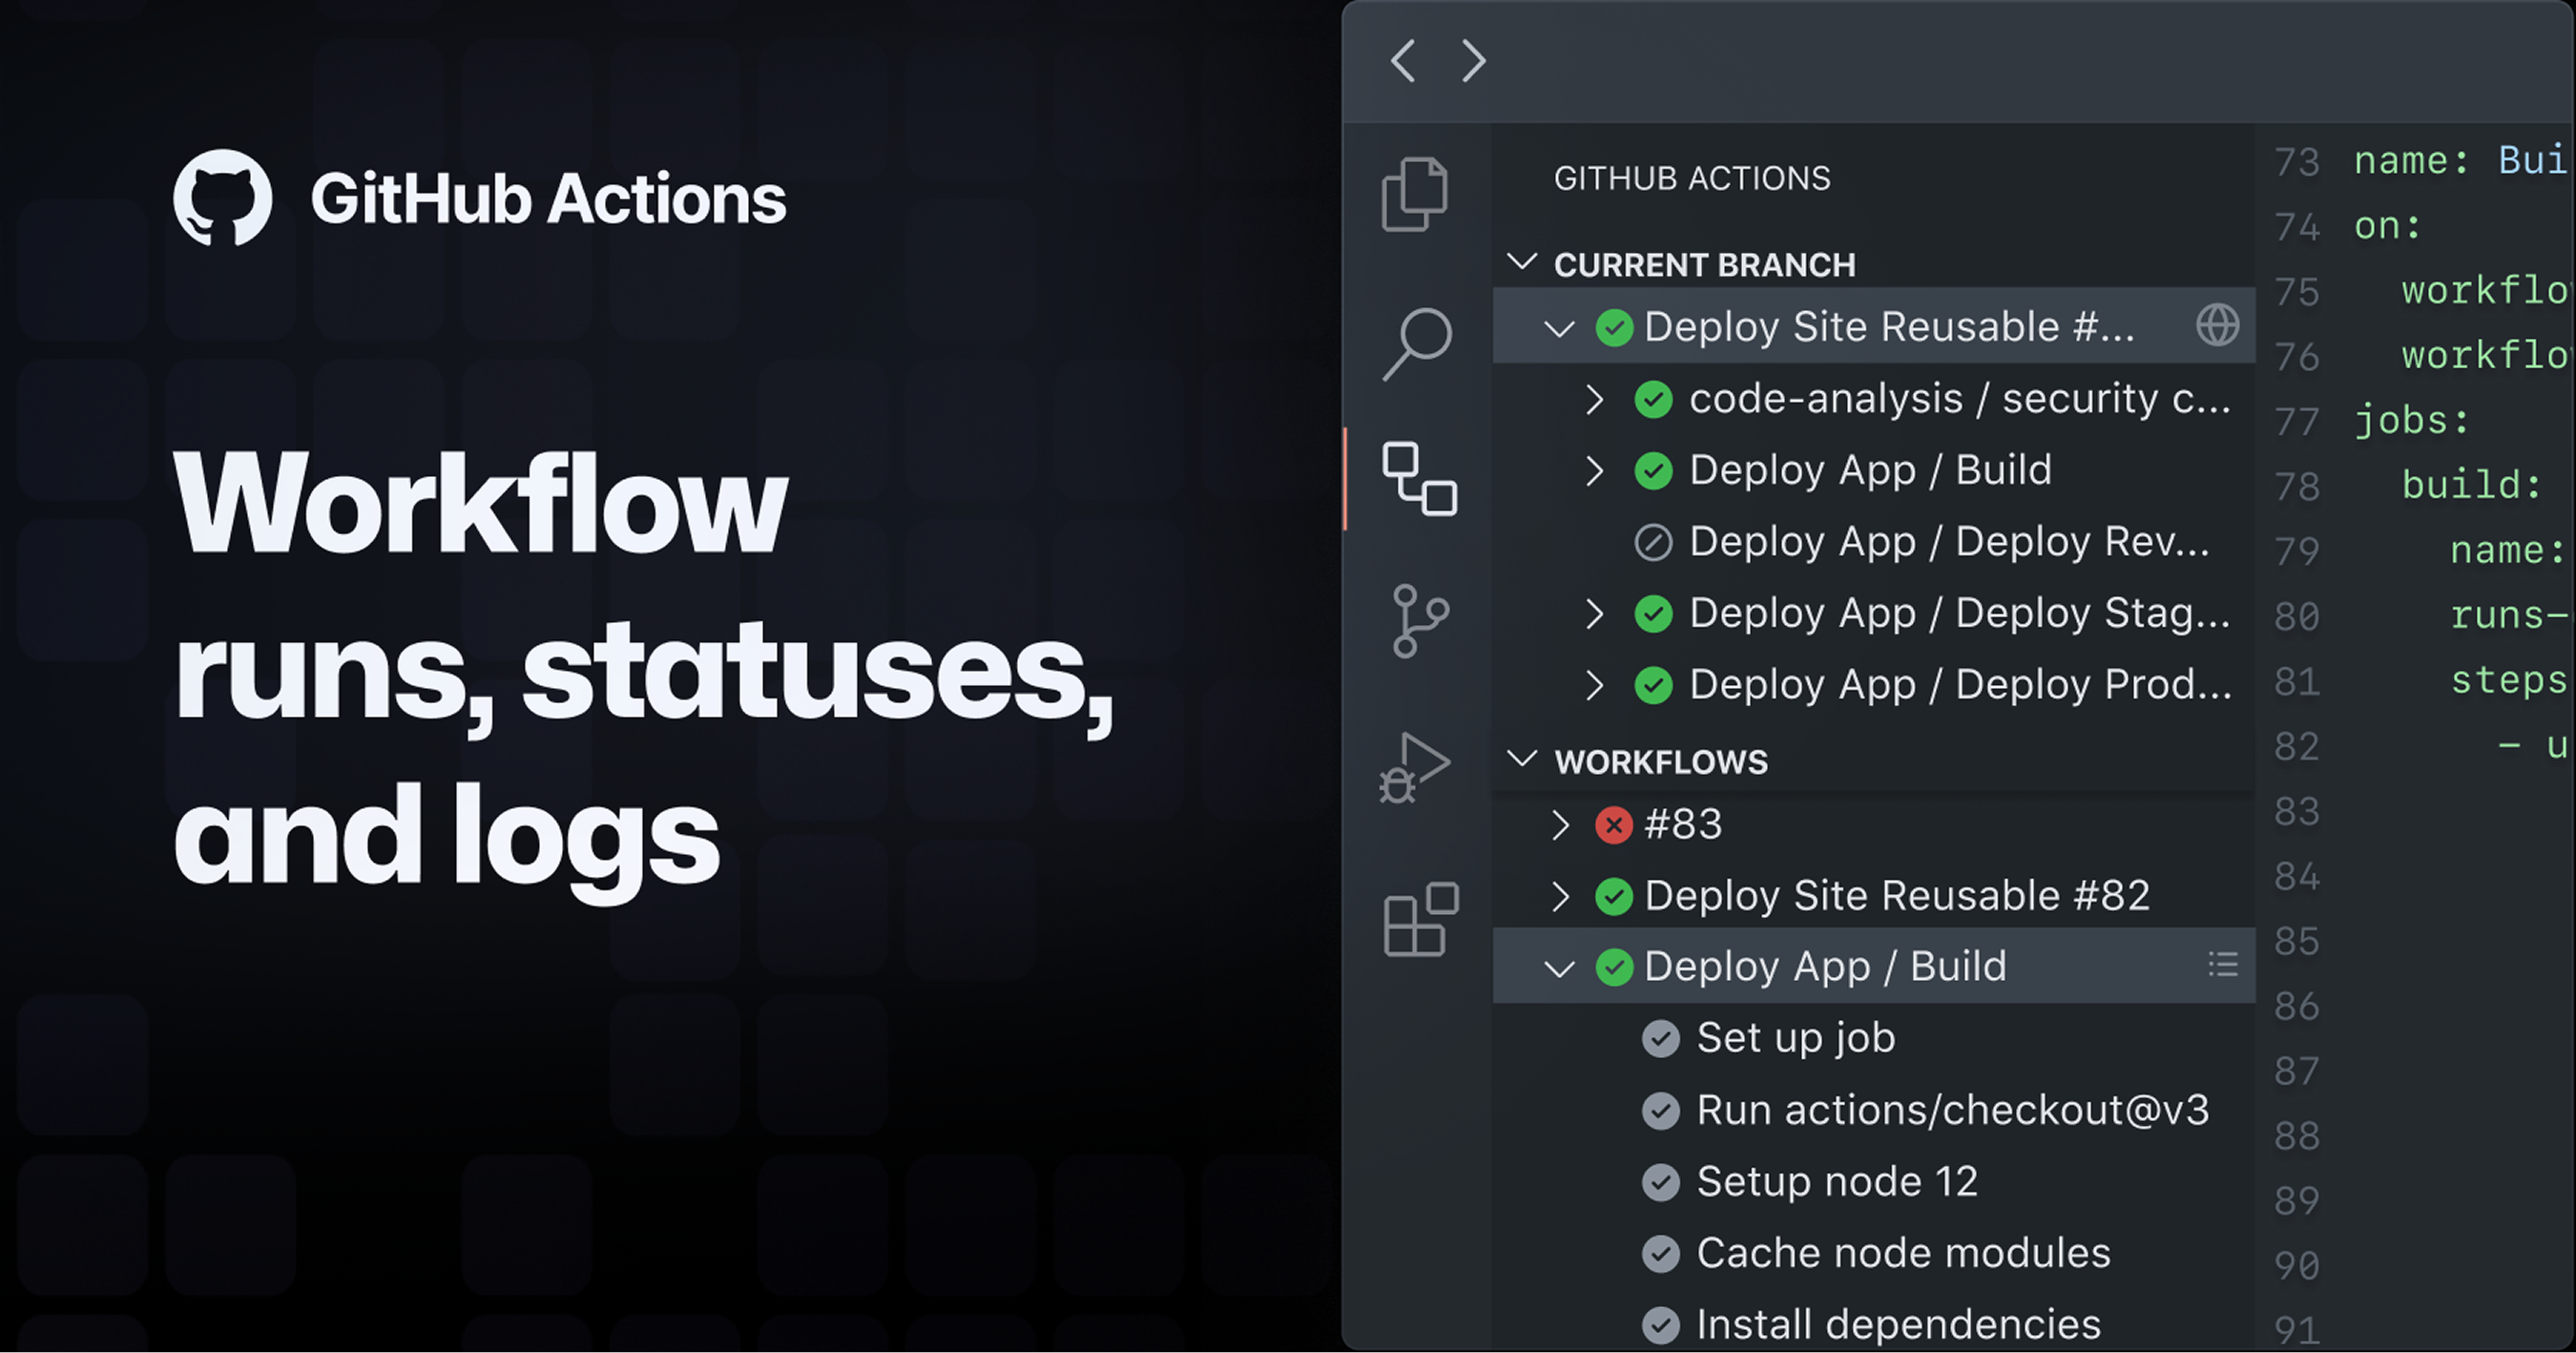Click the failed status icon on run #83
This screenshot has width=2576, height=1353.
coord(1612,824)
